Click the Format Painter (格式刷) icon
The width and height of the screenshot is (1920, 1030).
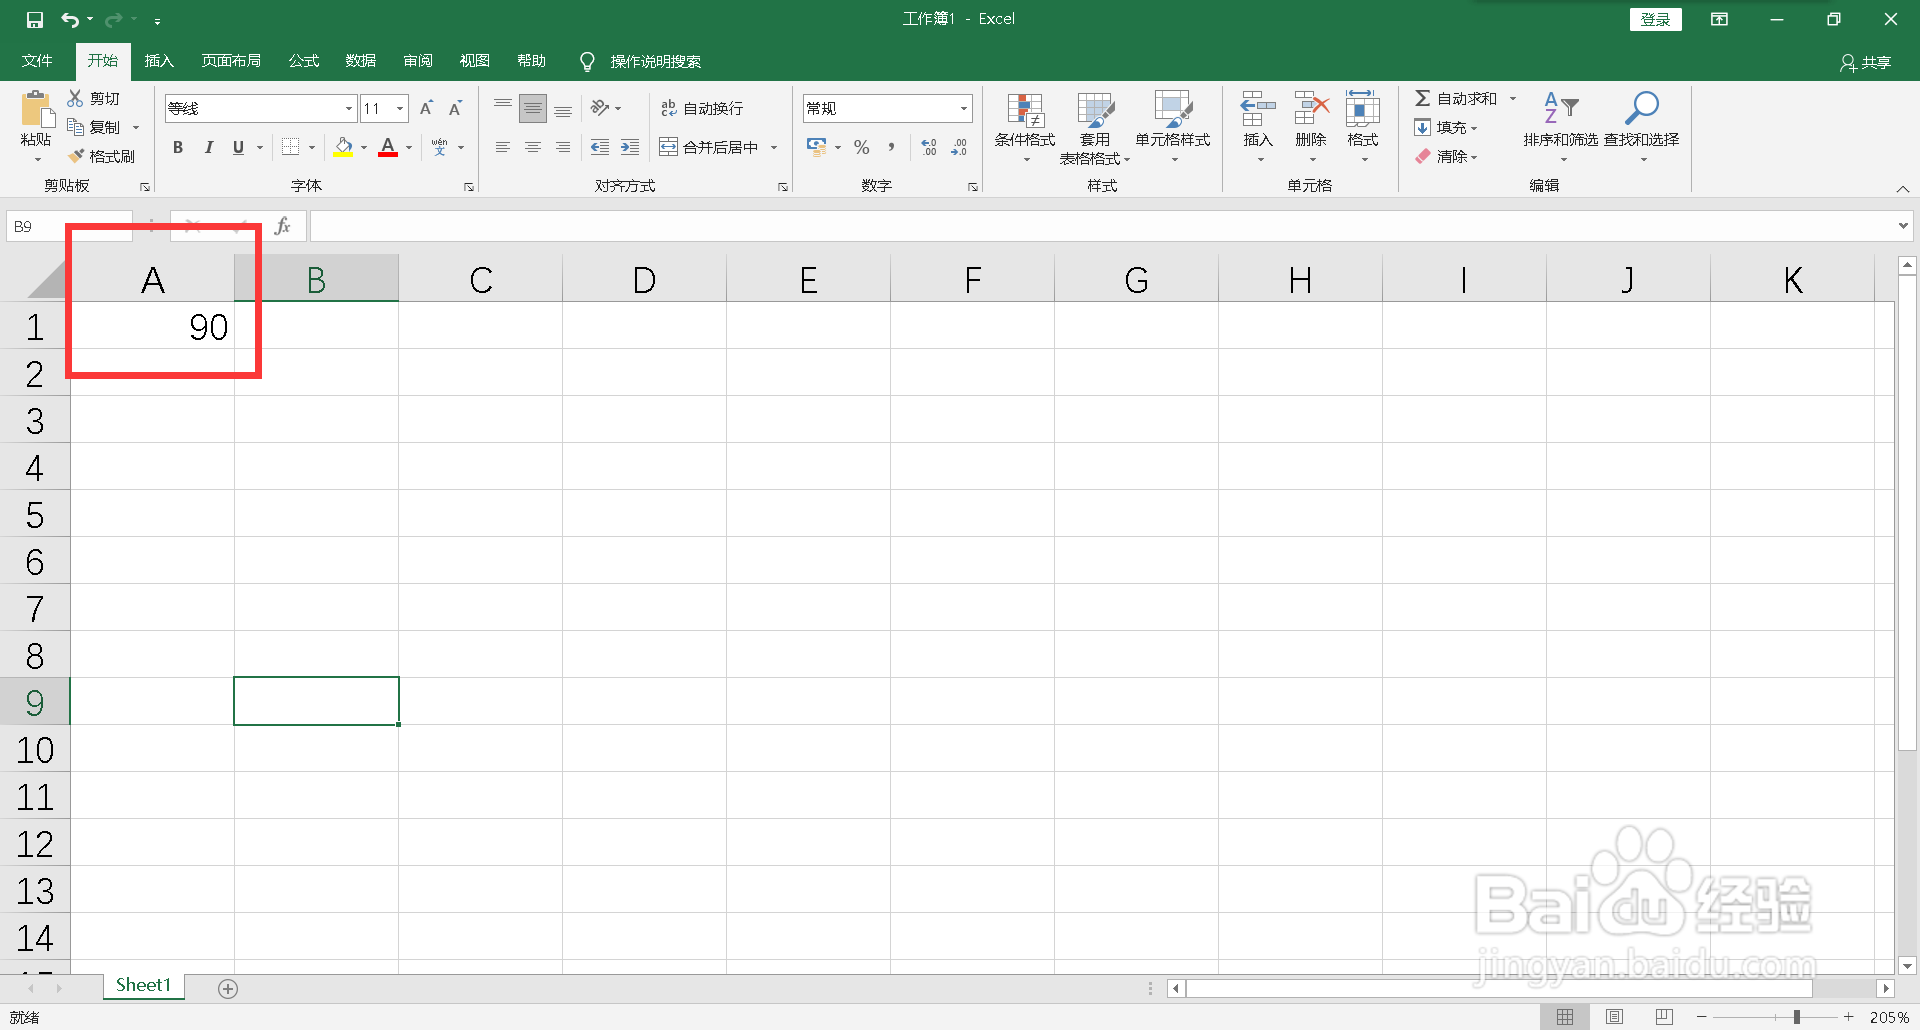pos(75,156)
